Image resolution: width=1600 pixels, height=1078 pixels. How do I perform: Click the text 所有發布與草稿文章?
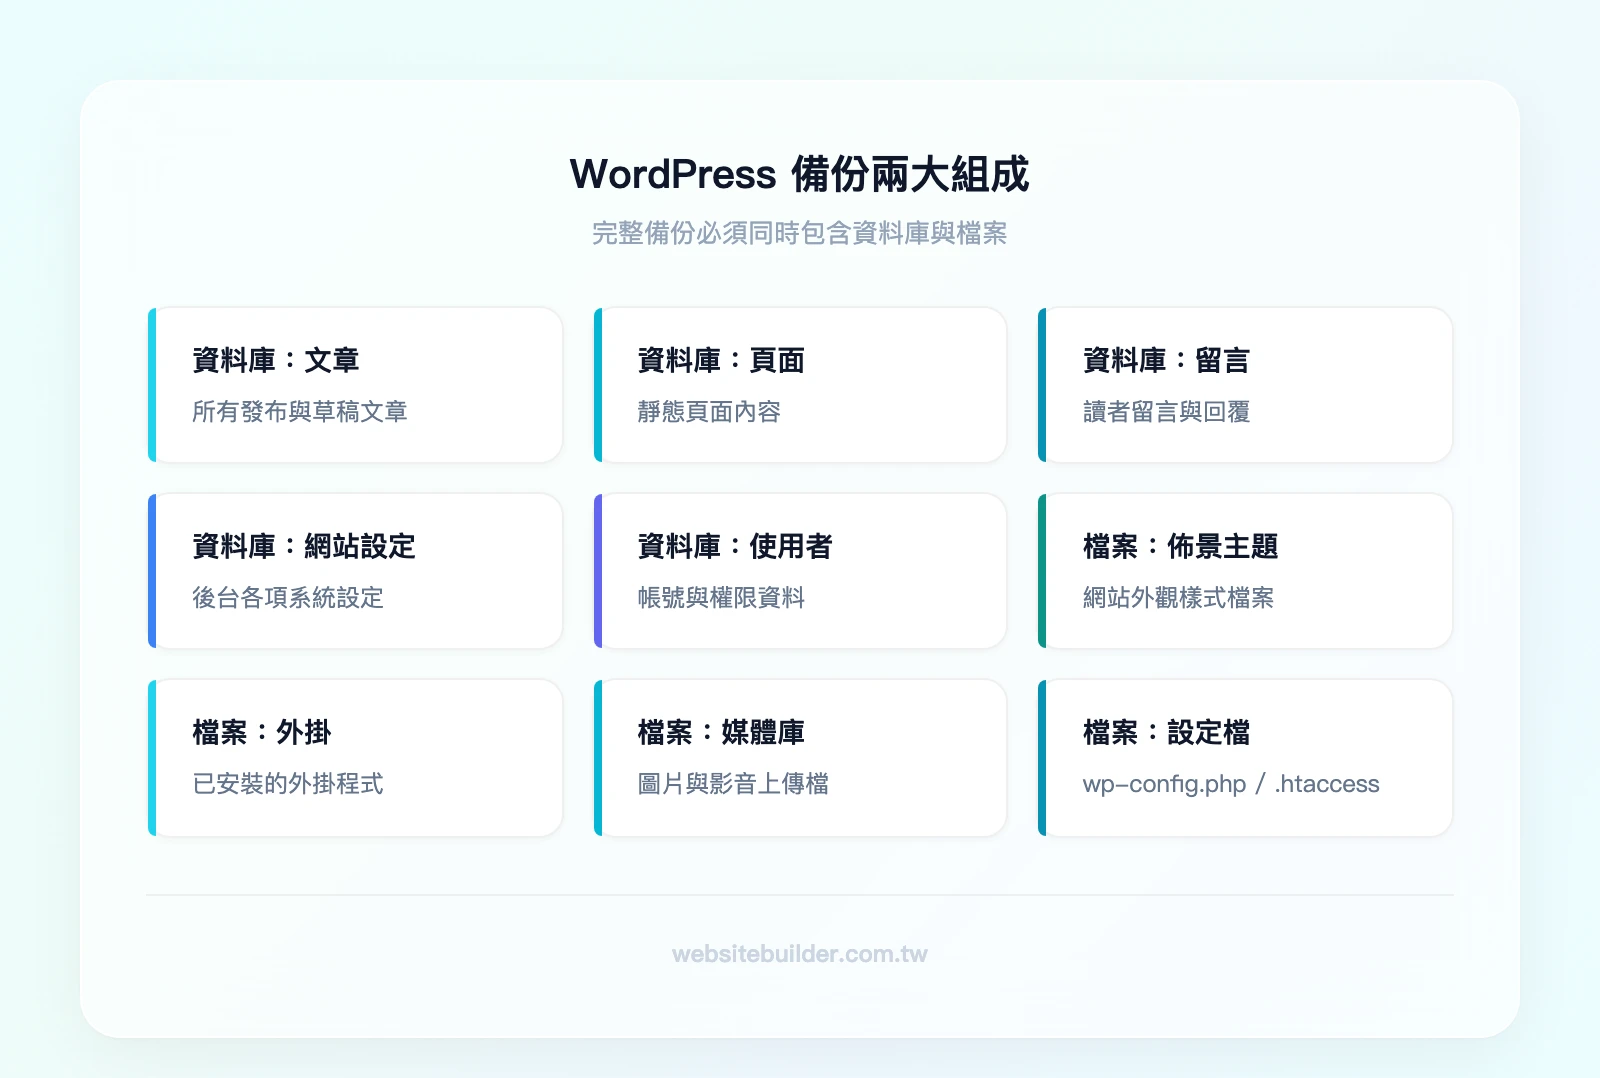click(299, 412)
